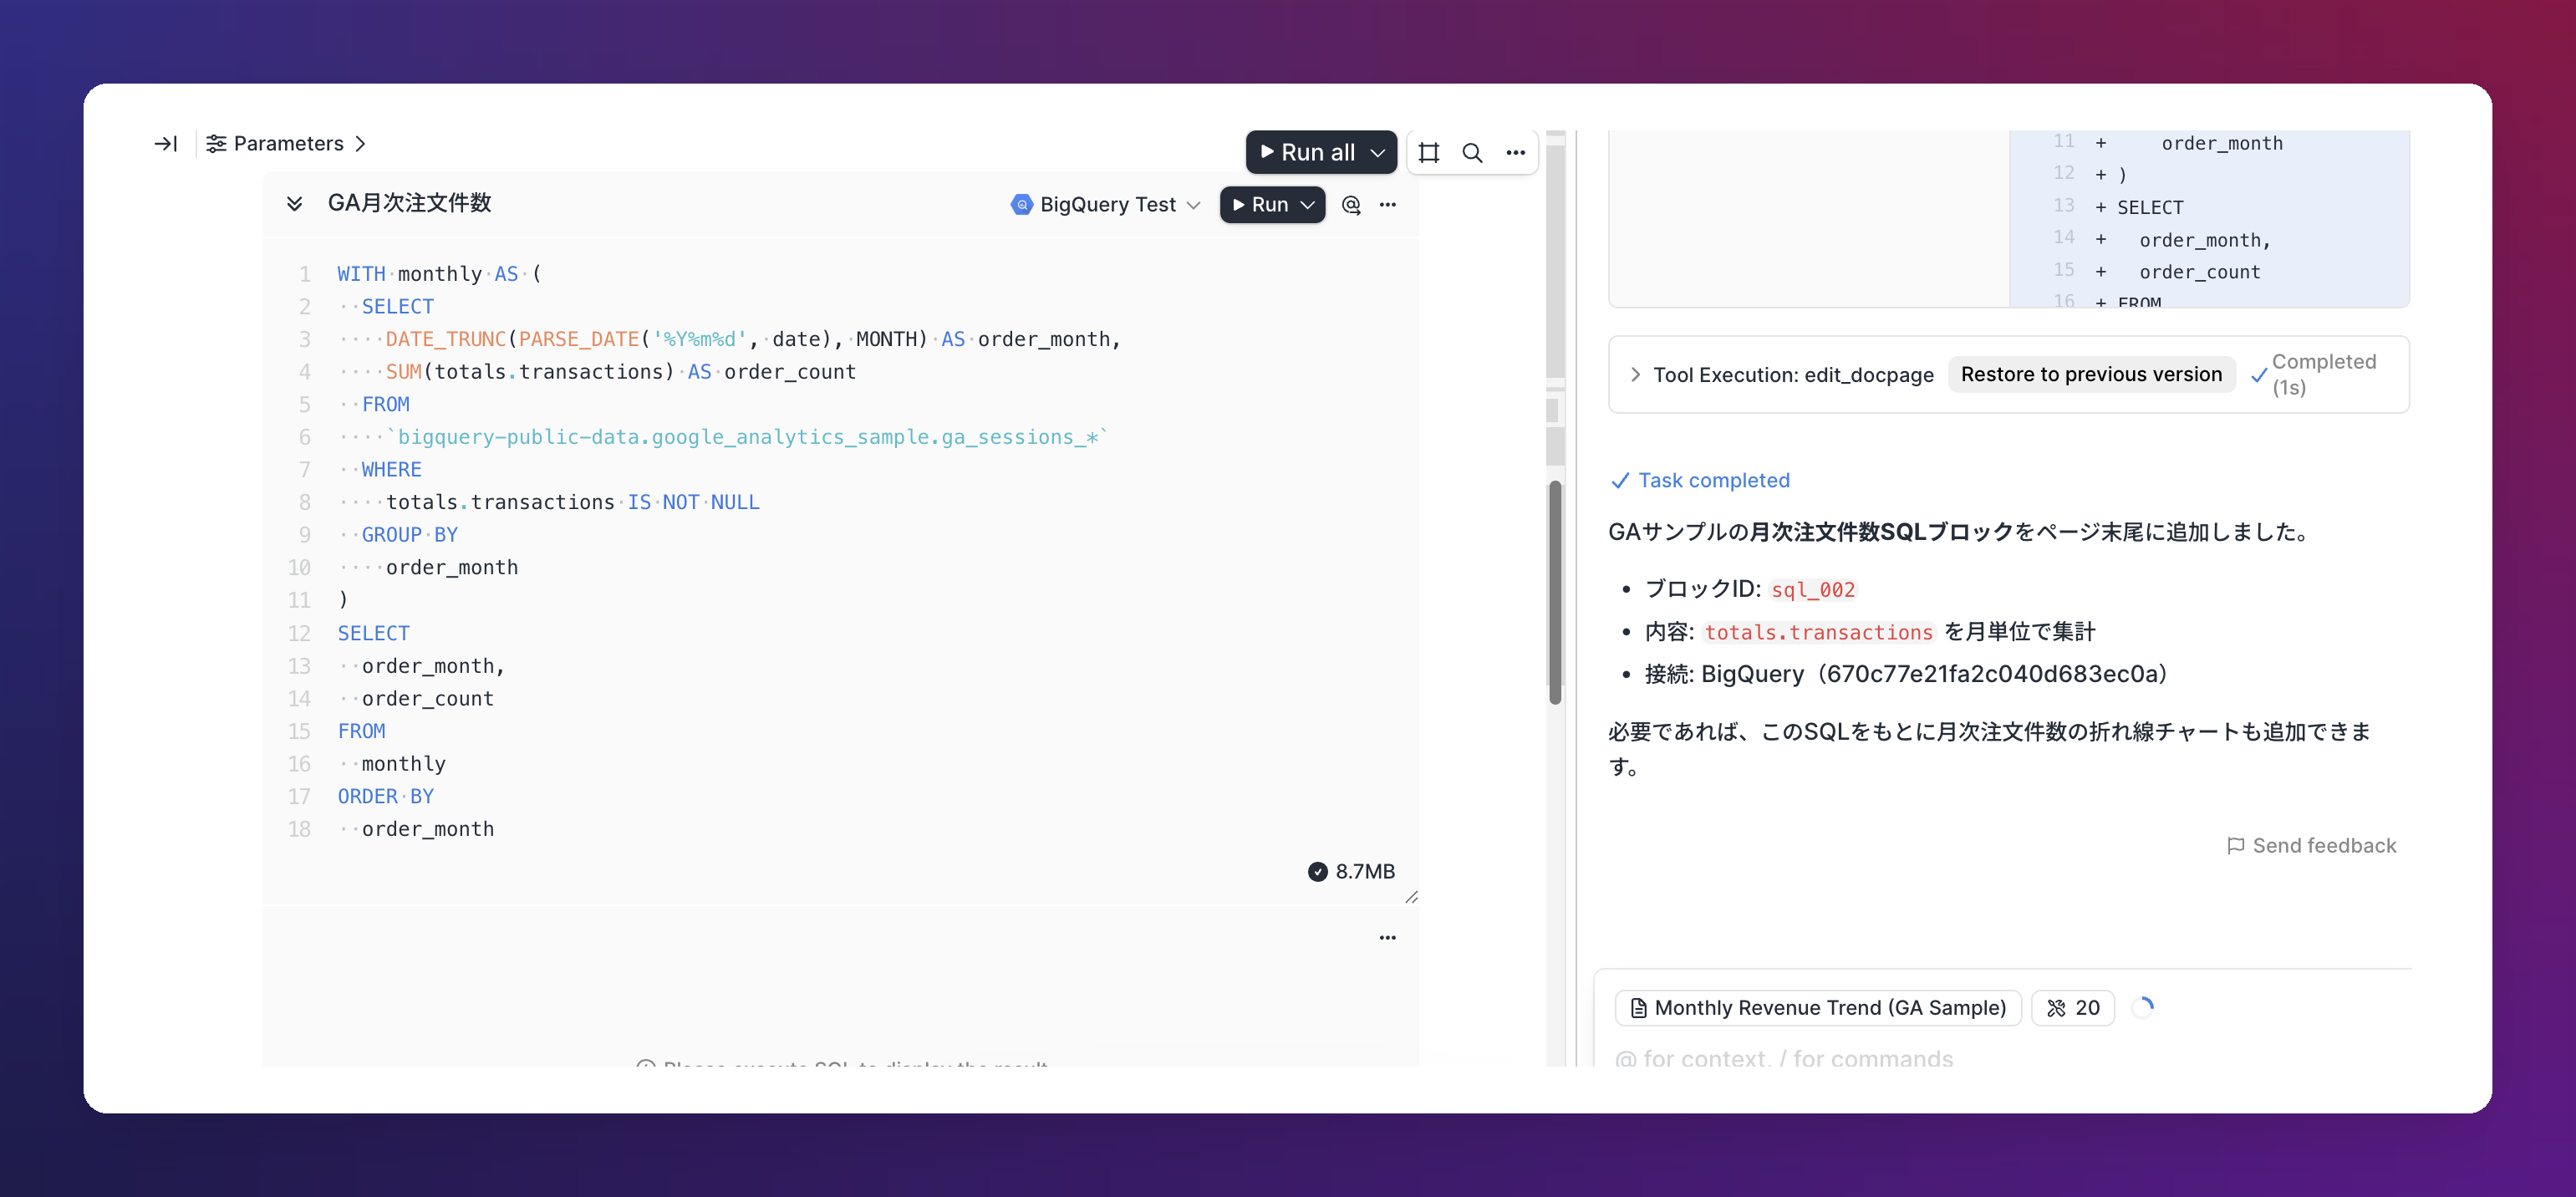The height and width of the screenshot is (1197, 2576).
Task: Click line number 12 in gutter
Action: [x=299, y=634]
